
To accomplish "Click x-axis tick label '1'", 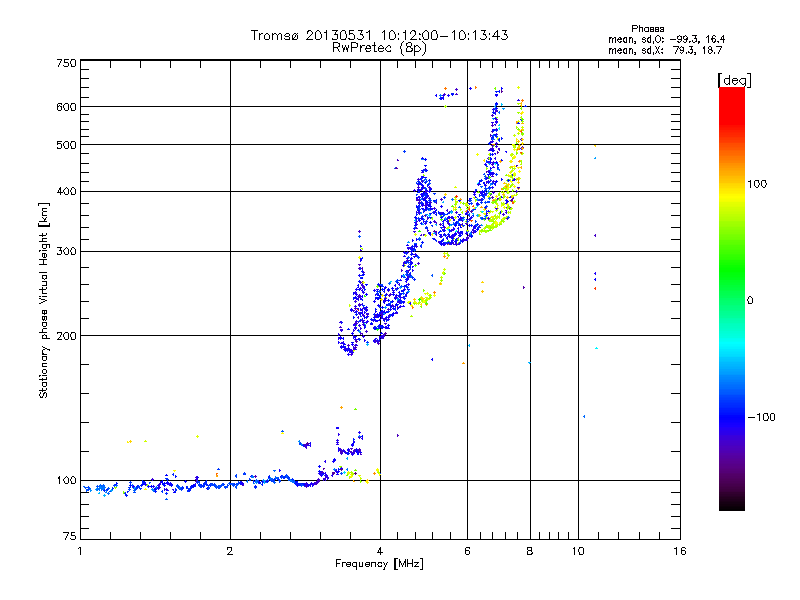I will (x=80, y=551).
